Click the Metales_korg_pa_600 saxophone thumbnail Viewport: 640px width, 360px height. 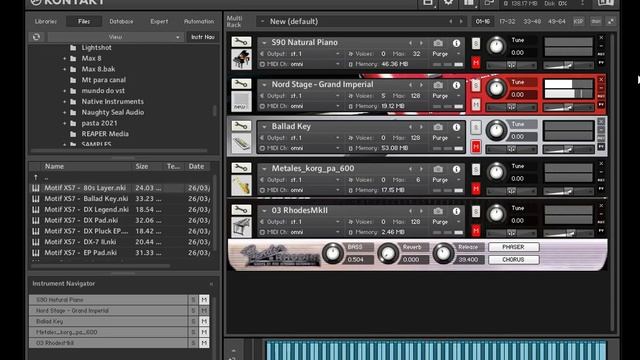pos(241,185)
